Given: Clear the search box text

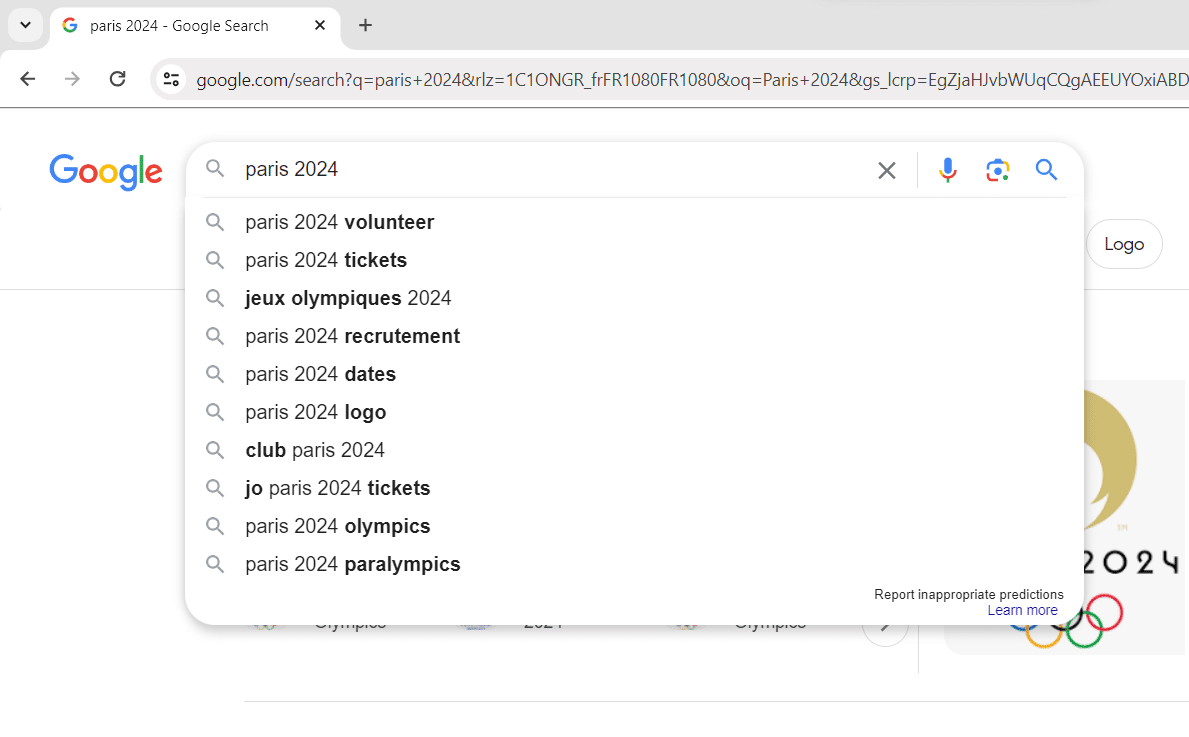Looking at the screenshot, I should click(x=886, y=170).
